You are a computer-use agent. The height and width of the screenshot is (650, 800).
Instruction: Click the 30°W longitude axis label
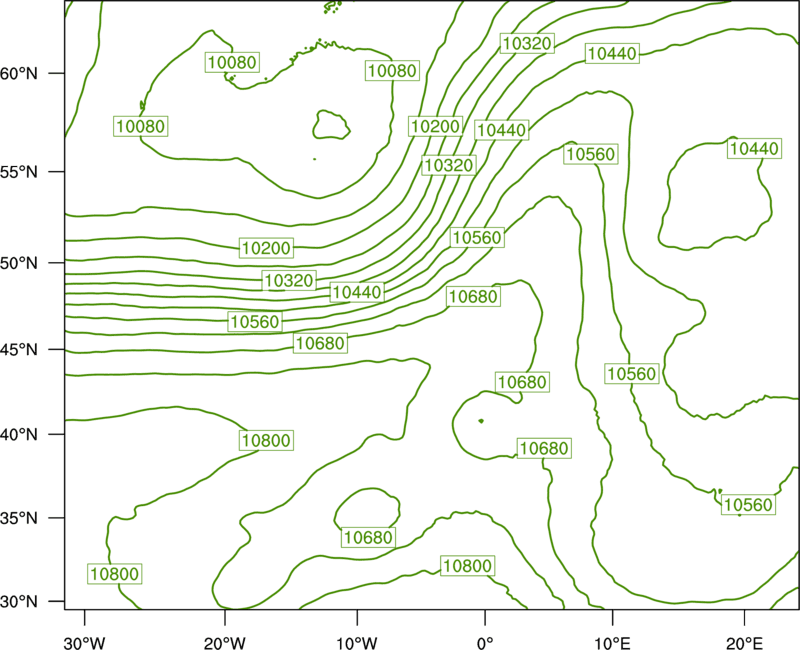(84, 643)
